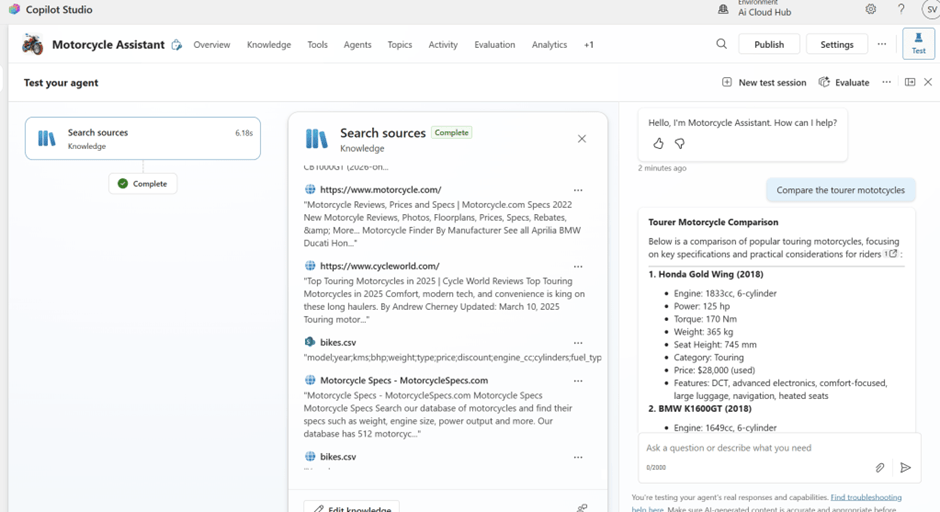Open the Analytics tab
The width and height of the screenshot is (940, 512).
pyautogui.click(x=549, y=45)
